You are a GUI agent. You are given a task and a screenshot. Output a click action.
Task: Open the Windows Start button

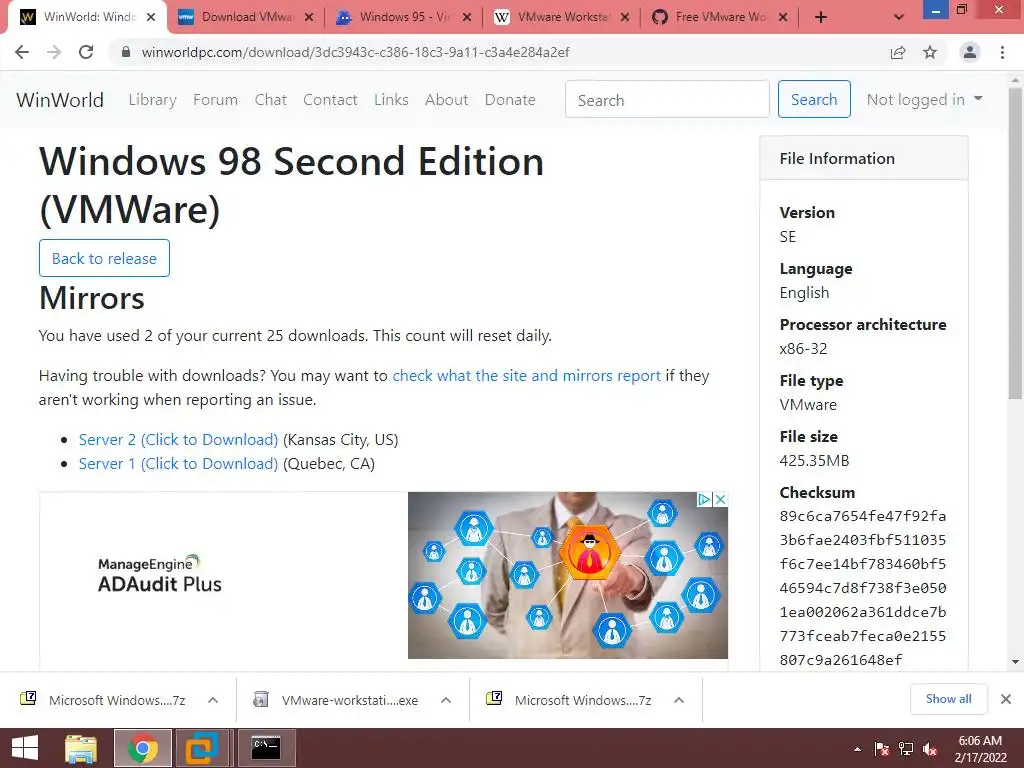click(25, 748)
